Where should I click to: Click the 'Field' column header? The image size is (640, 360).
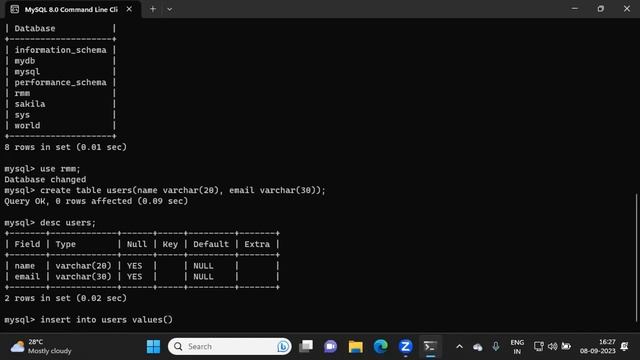[27, 244]
